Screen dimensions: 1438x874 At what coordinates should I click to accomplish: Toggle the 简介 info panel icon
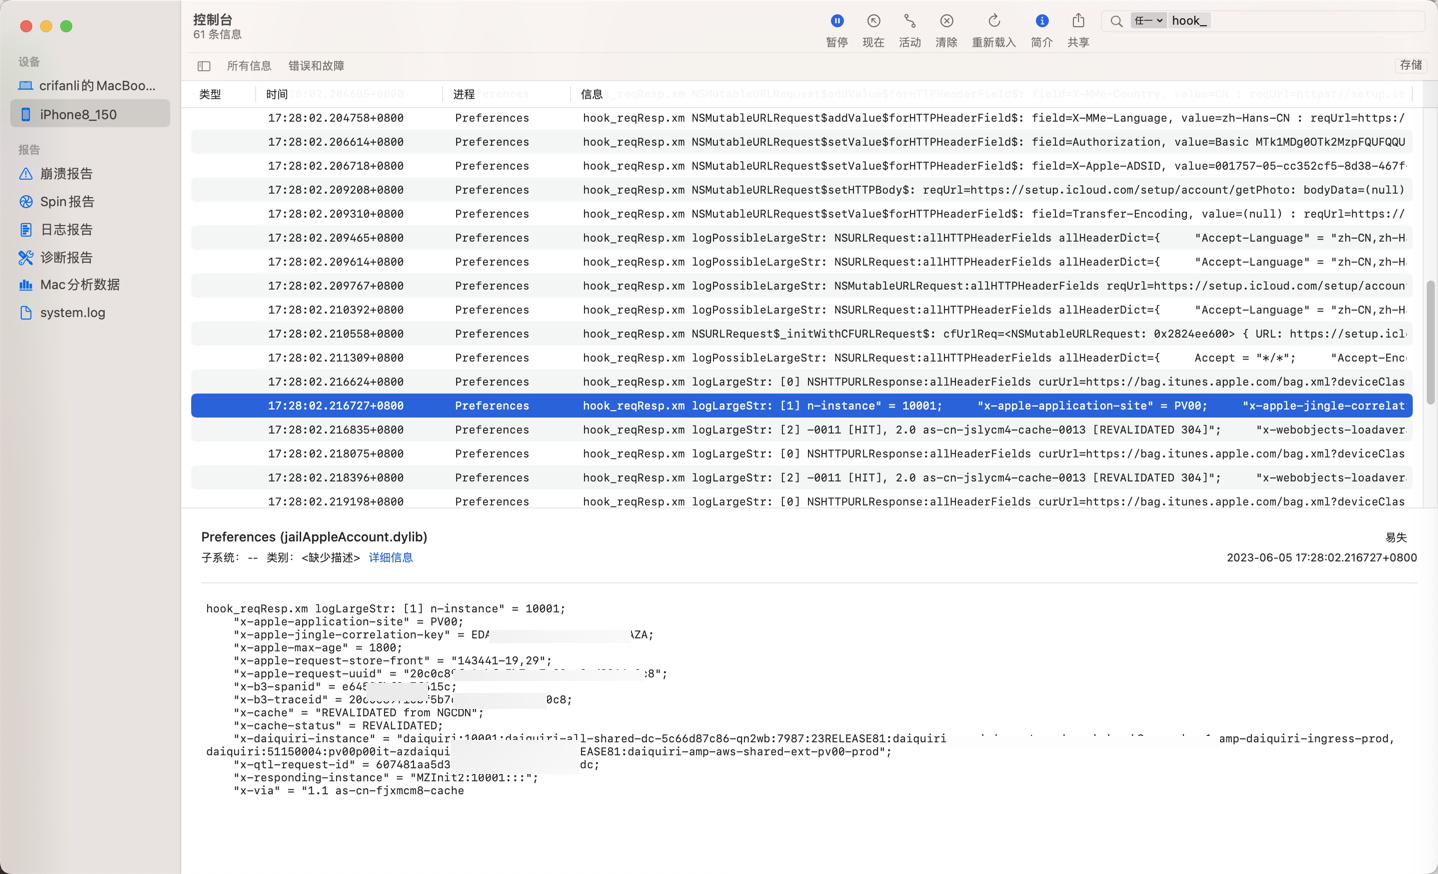coord(1042,21)
